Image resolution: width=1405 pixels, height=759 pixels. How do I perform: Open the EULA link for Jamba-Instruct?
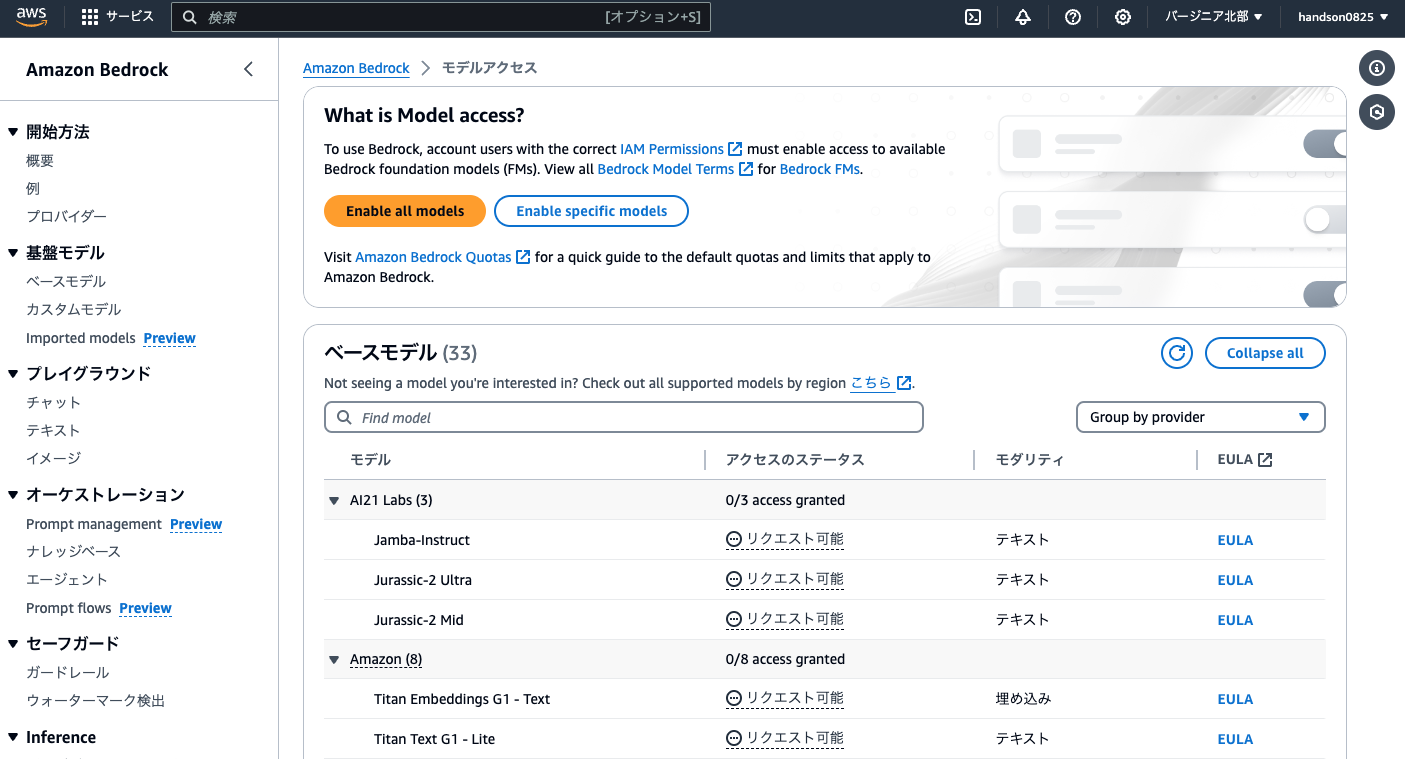pos(1235,540)
